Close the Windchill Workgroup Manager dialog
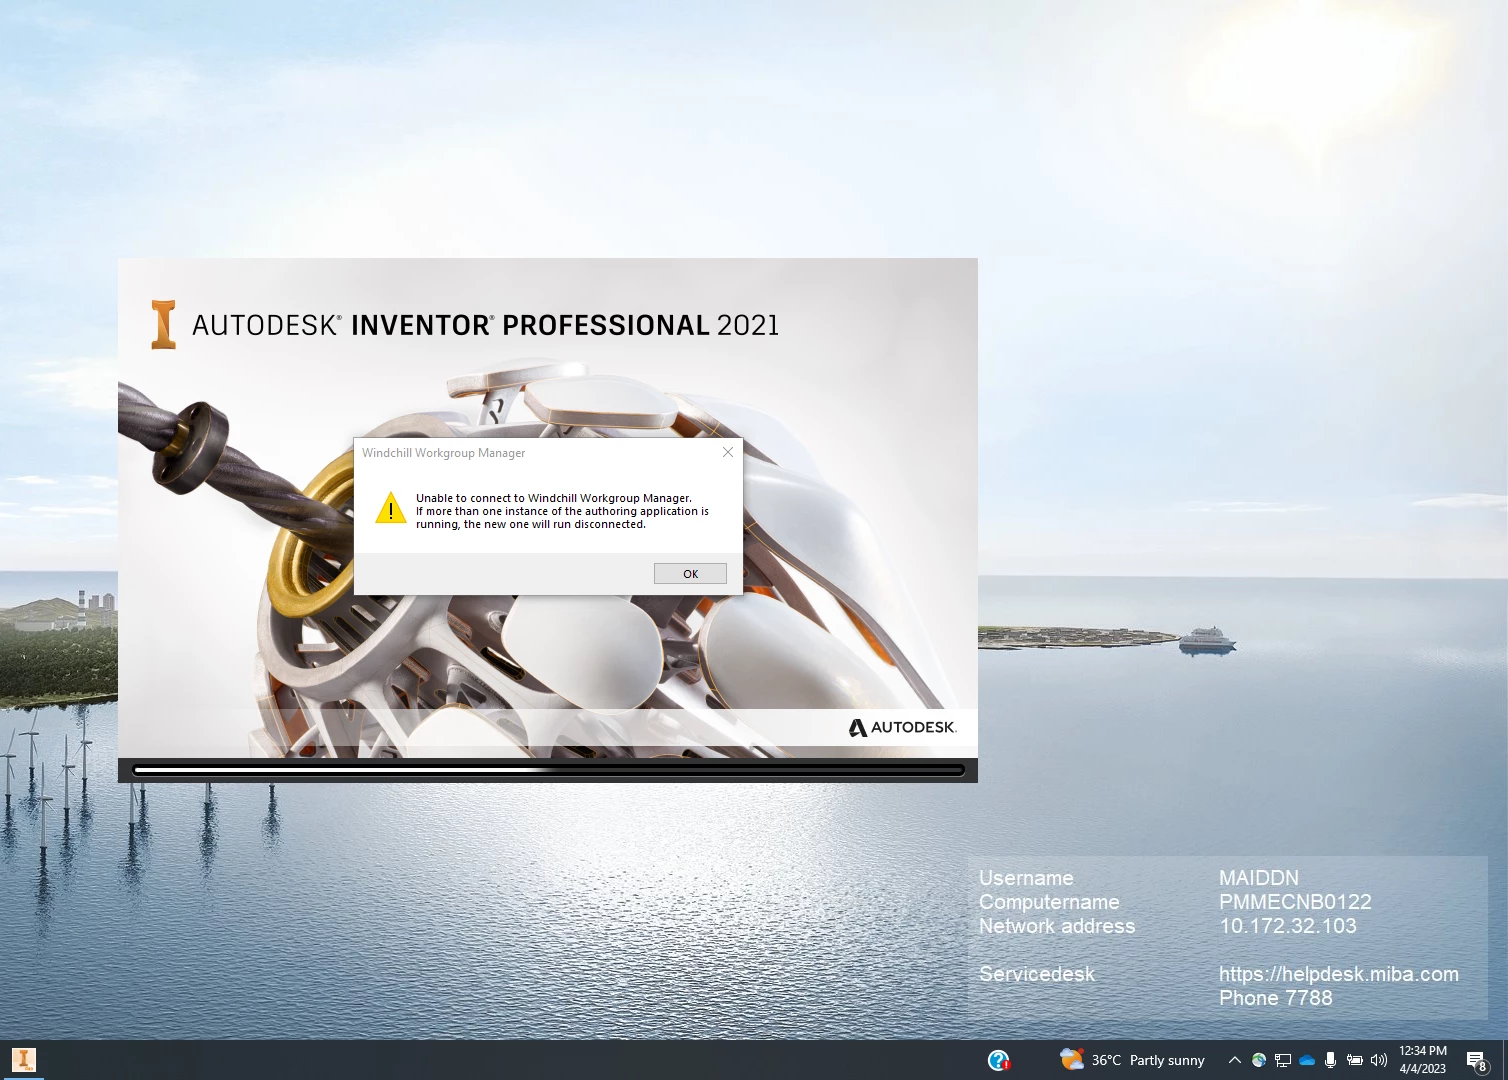Image resolution: width=1508 pixels, height=1080 pixels. (x=728, y=452)
